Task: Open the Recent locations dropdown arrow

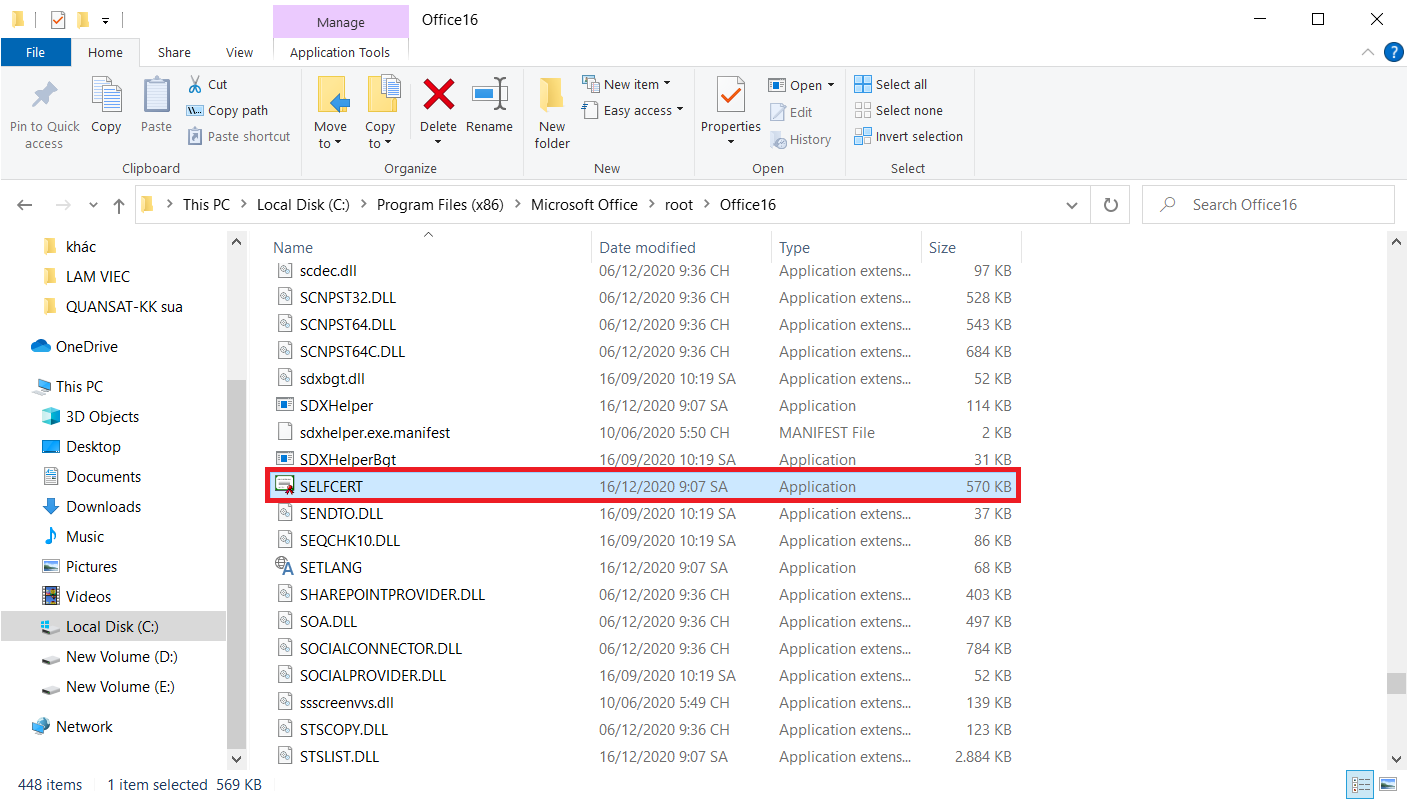Action: click(x=93, y=205)
